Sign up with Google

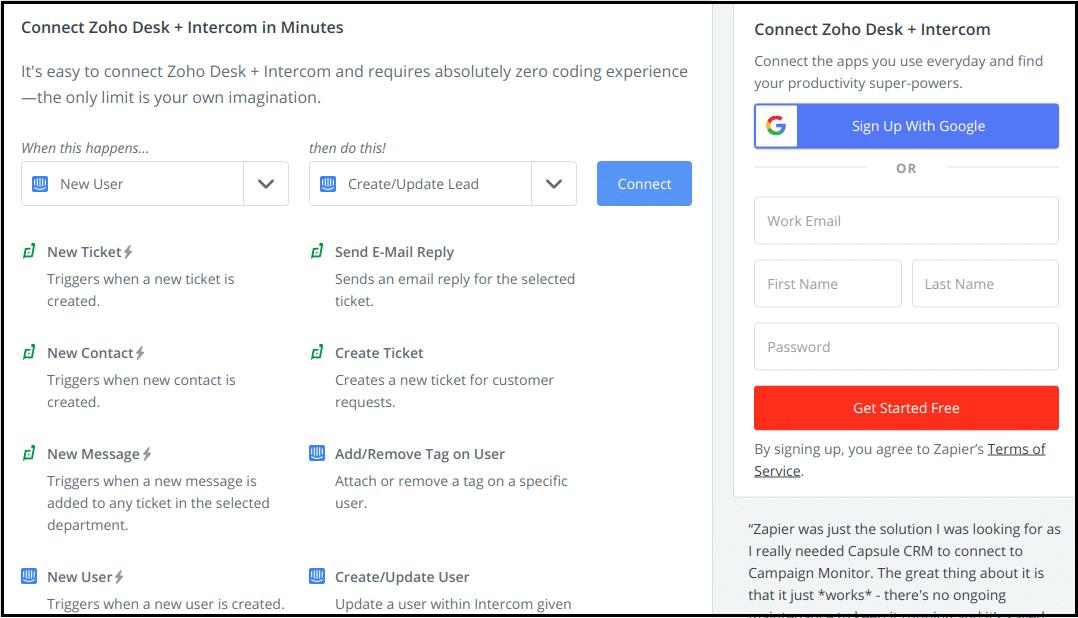[906, 126]
